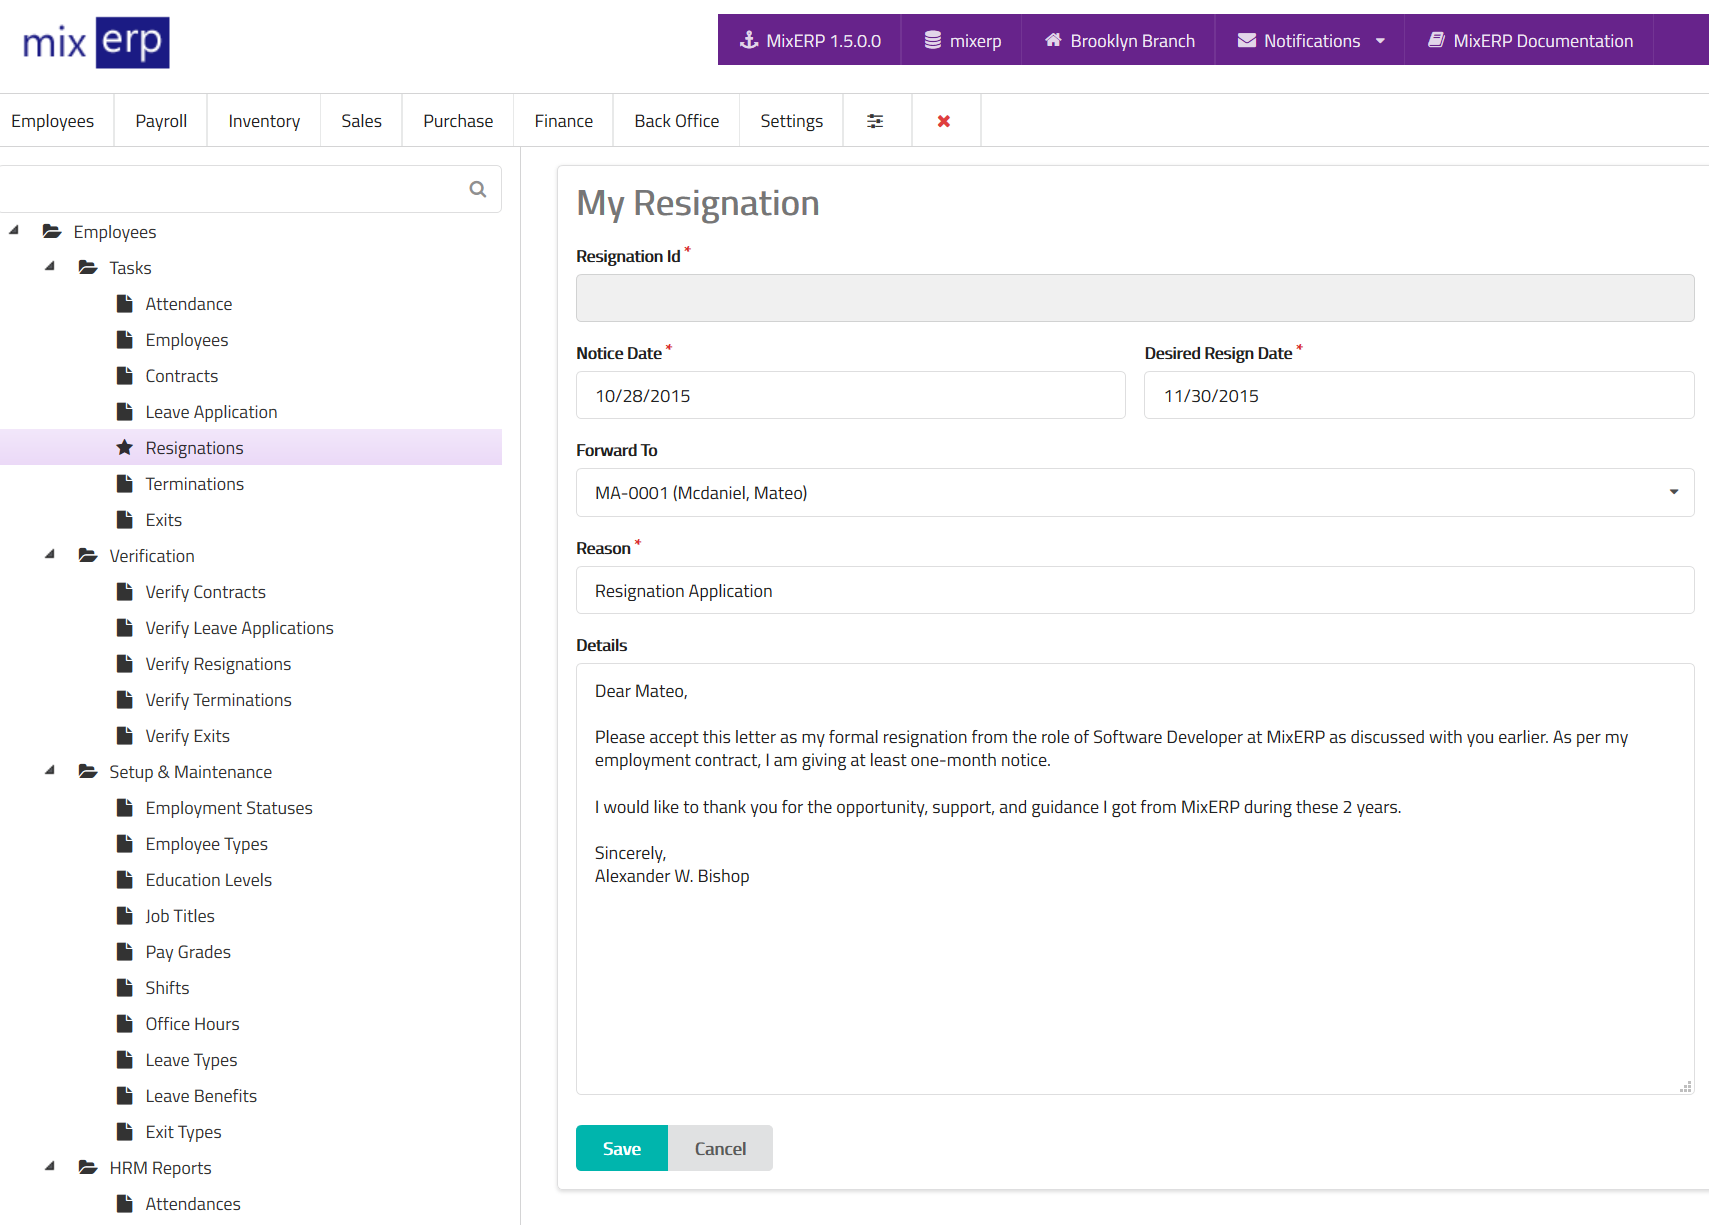This screenshot has height=1225, width=1709.
Task: Cancel the resignation form
Action: click(720, 1148)
